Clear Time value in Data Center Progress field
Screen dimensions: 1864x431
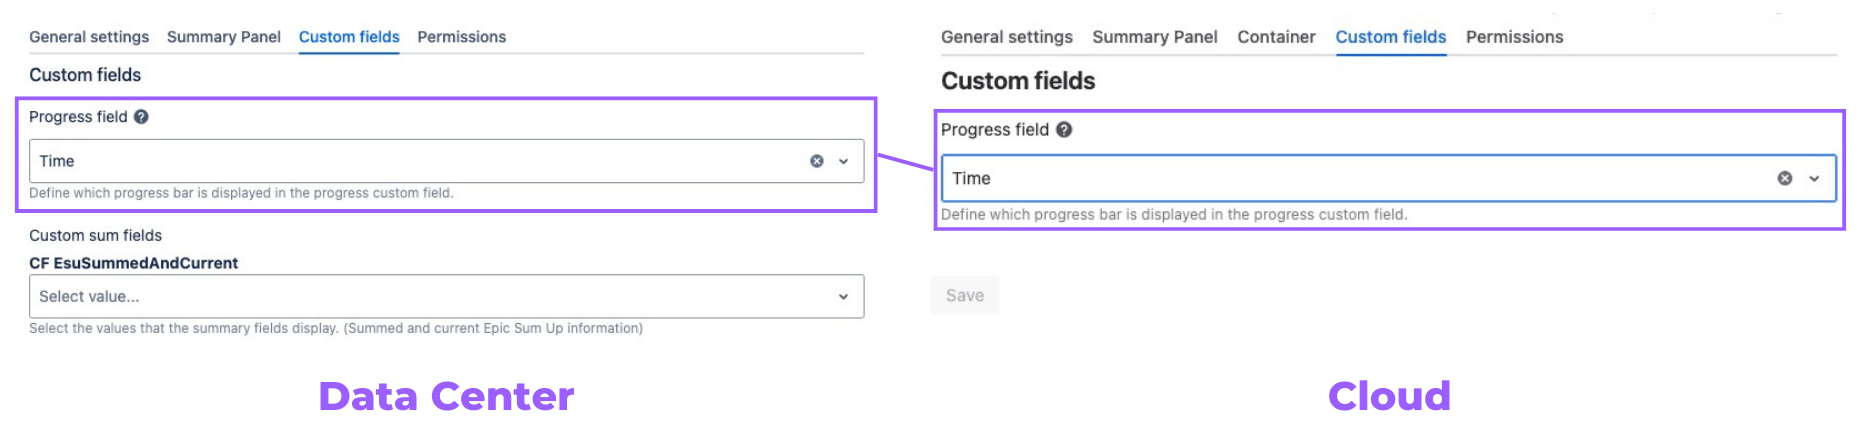click(x=817, y=161)
